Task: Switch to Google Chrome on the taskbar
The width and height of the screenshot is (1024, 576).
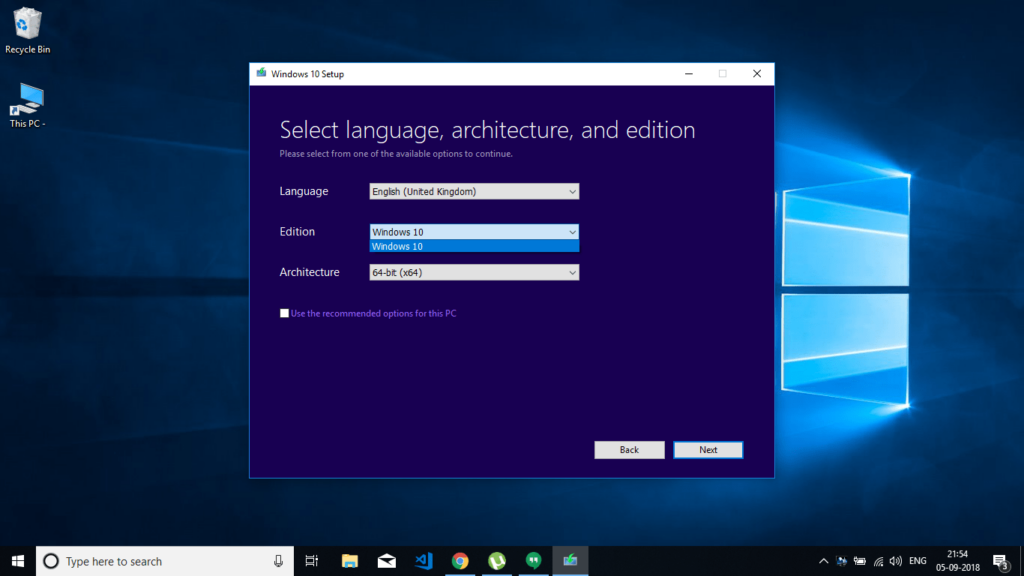Action: coord(460,561)
